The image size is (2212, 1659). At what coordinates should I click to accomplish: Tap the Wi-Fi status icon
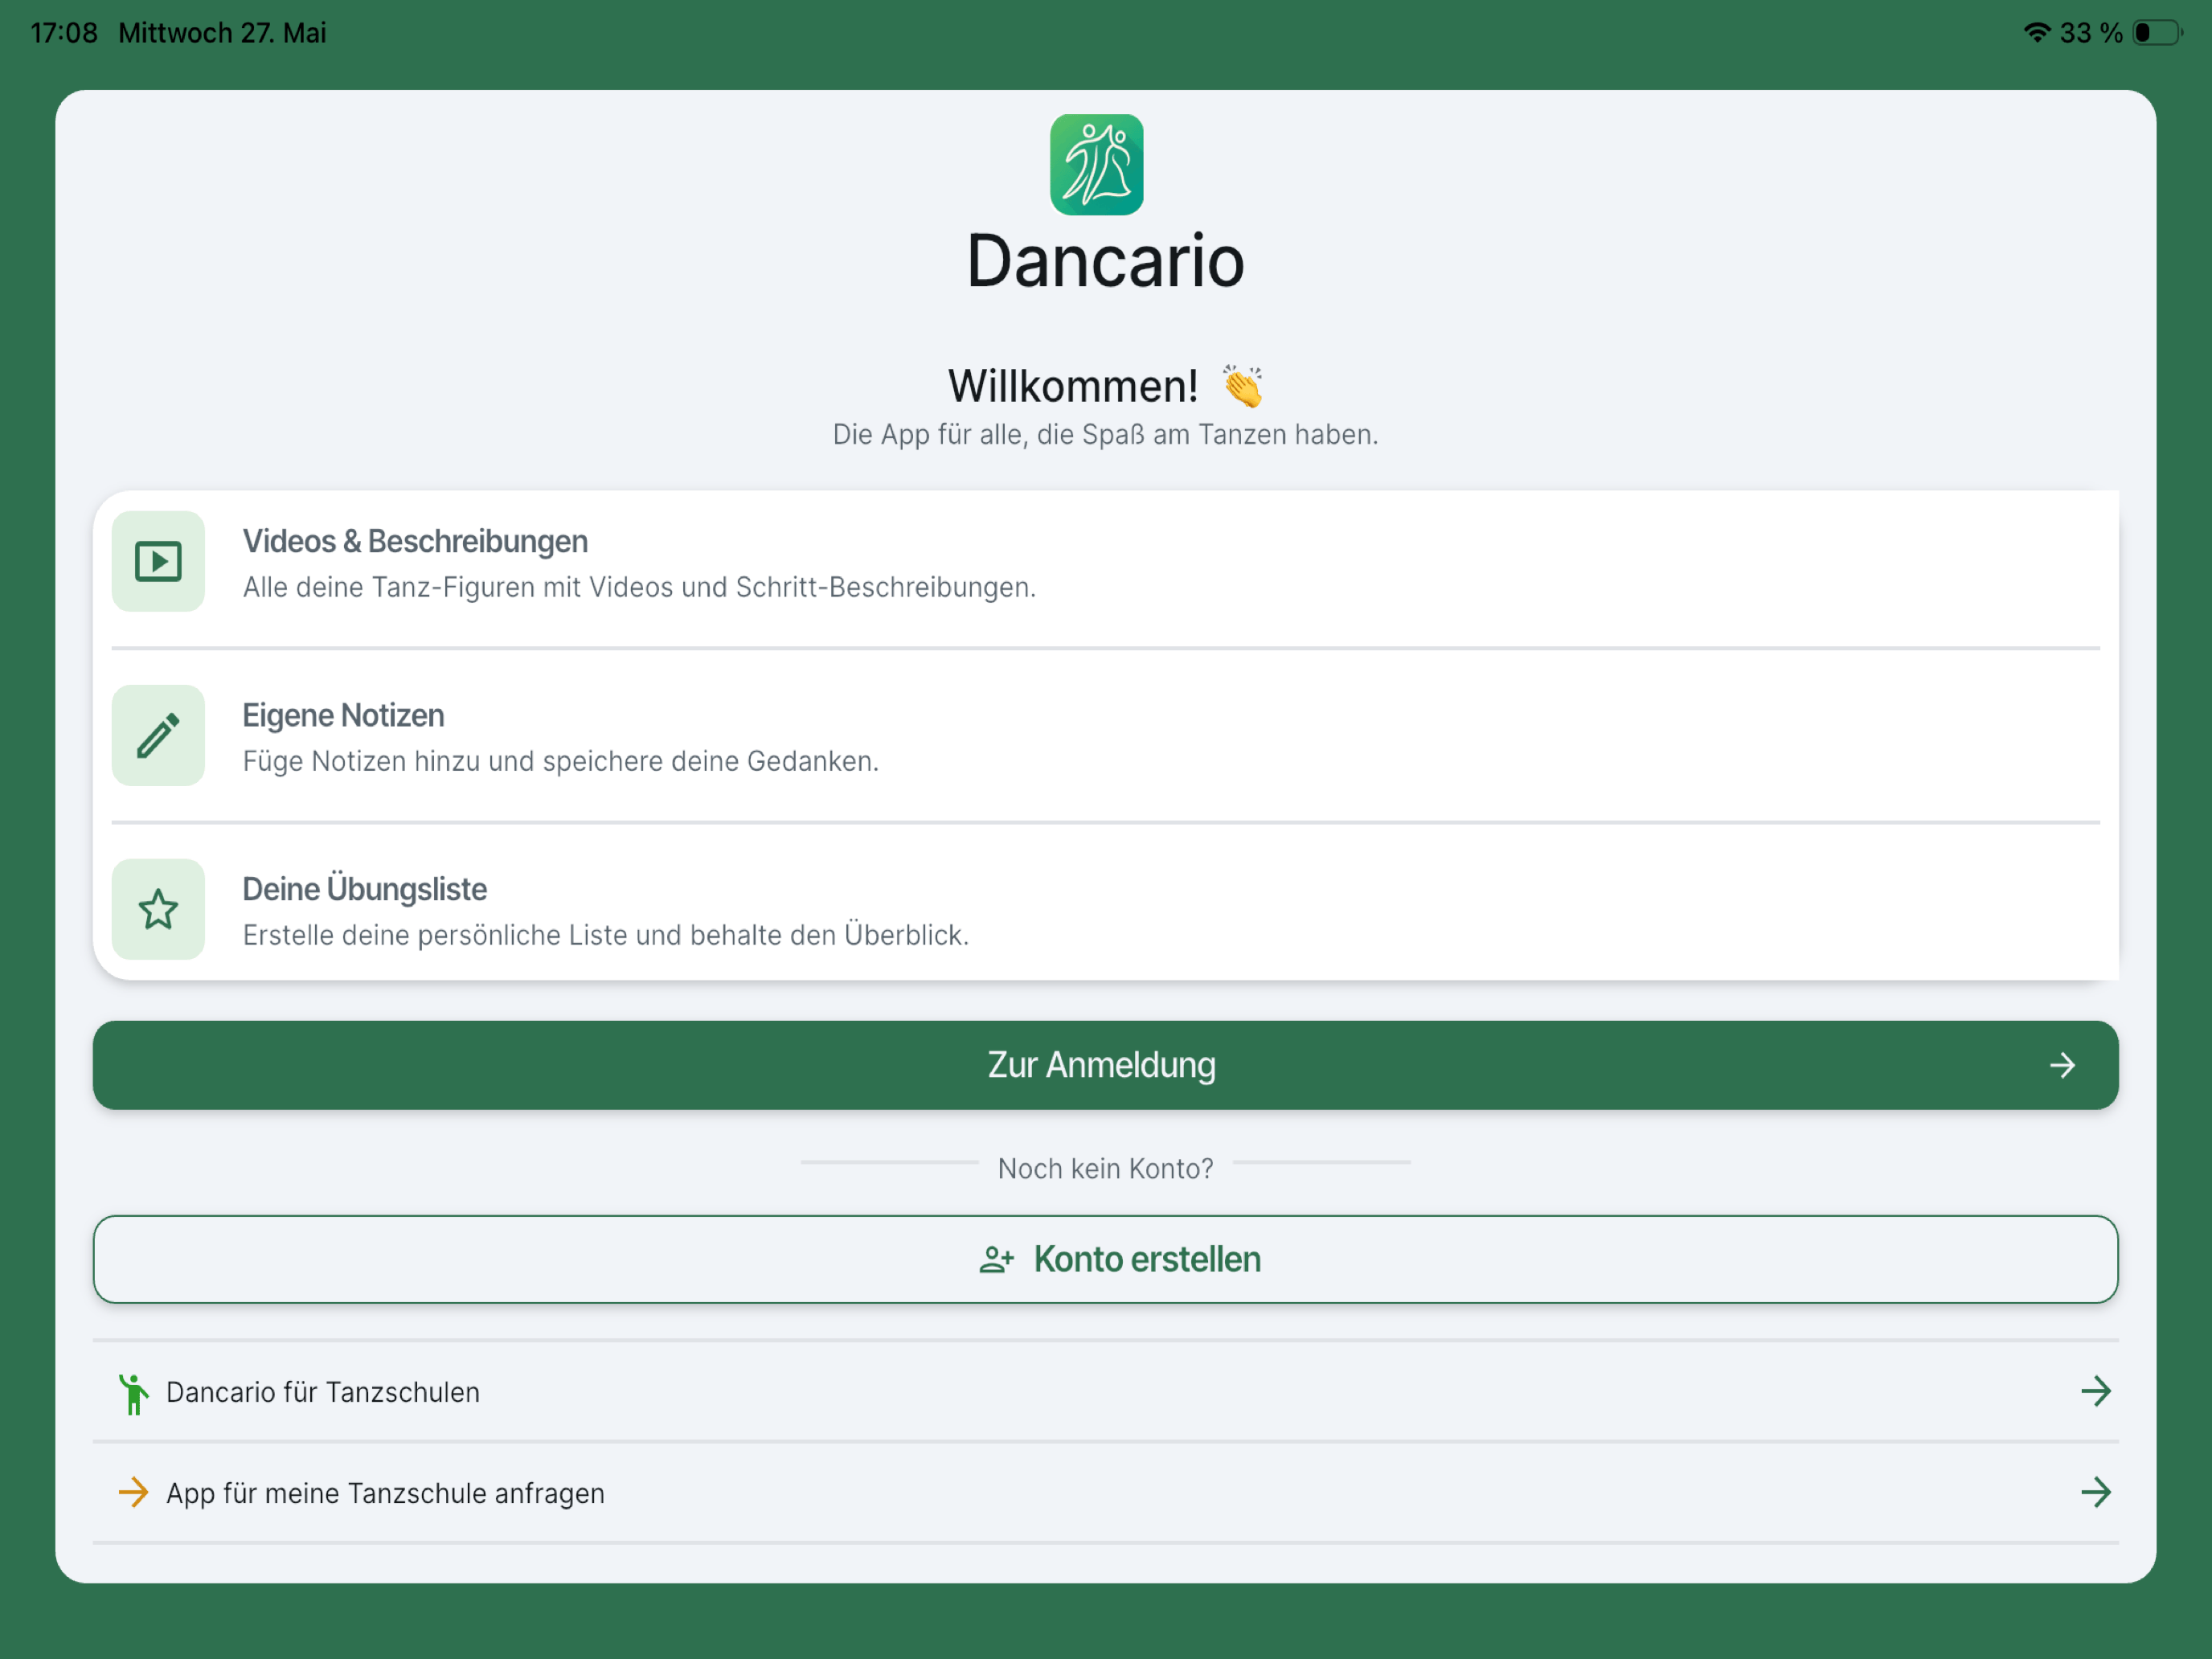click(2036, 32)
